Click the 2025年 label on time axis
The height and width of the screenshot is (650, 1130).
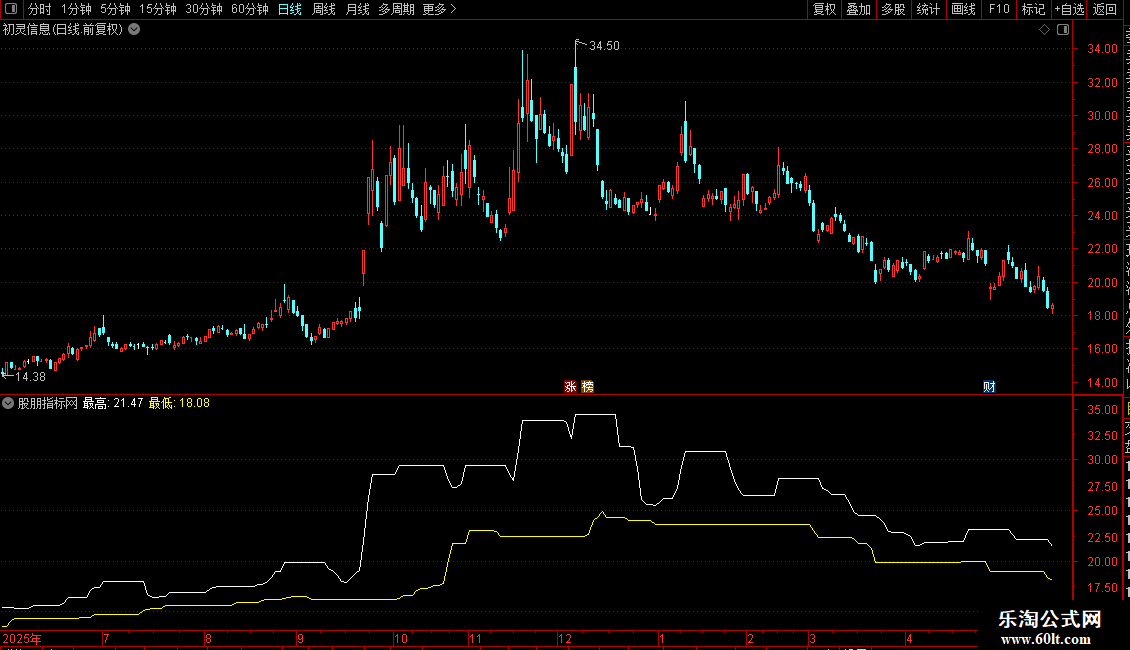(22, 638)
